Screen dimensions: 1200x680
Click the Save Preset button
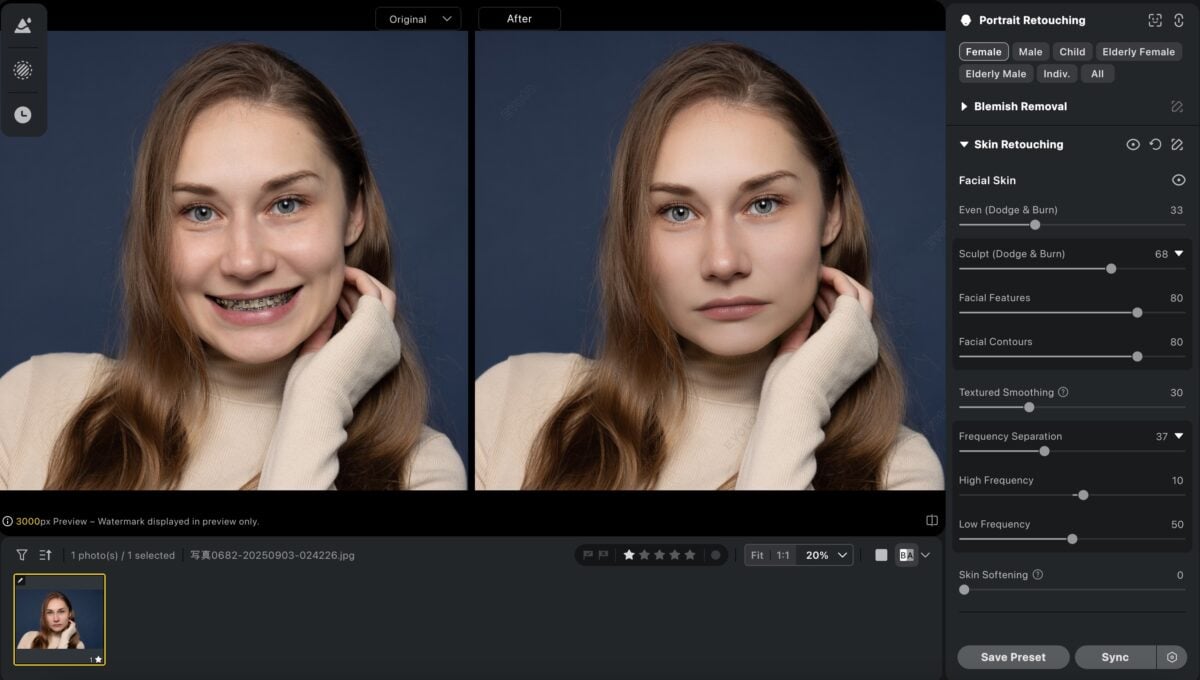click(1013, 657)
